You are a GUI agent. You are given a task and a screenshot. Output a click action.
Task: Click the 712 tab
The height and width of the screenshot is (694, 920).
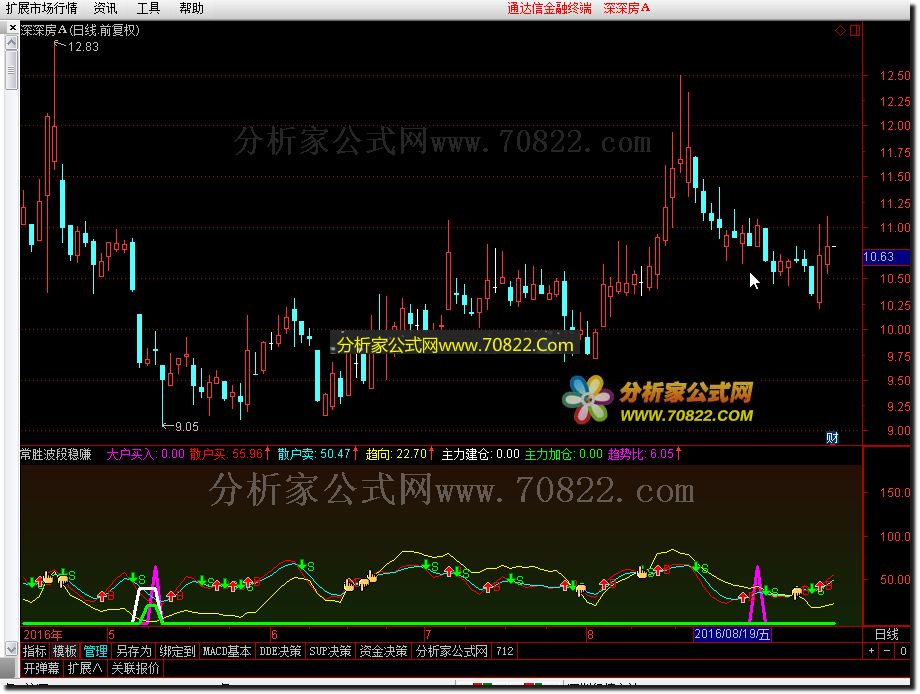point(505,651)
